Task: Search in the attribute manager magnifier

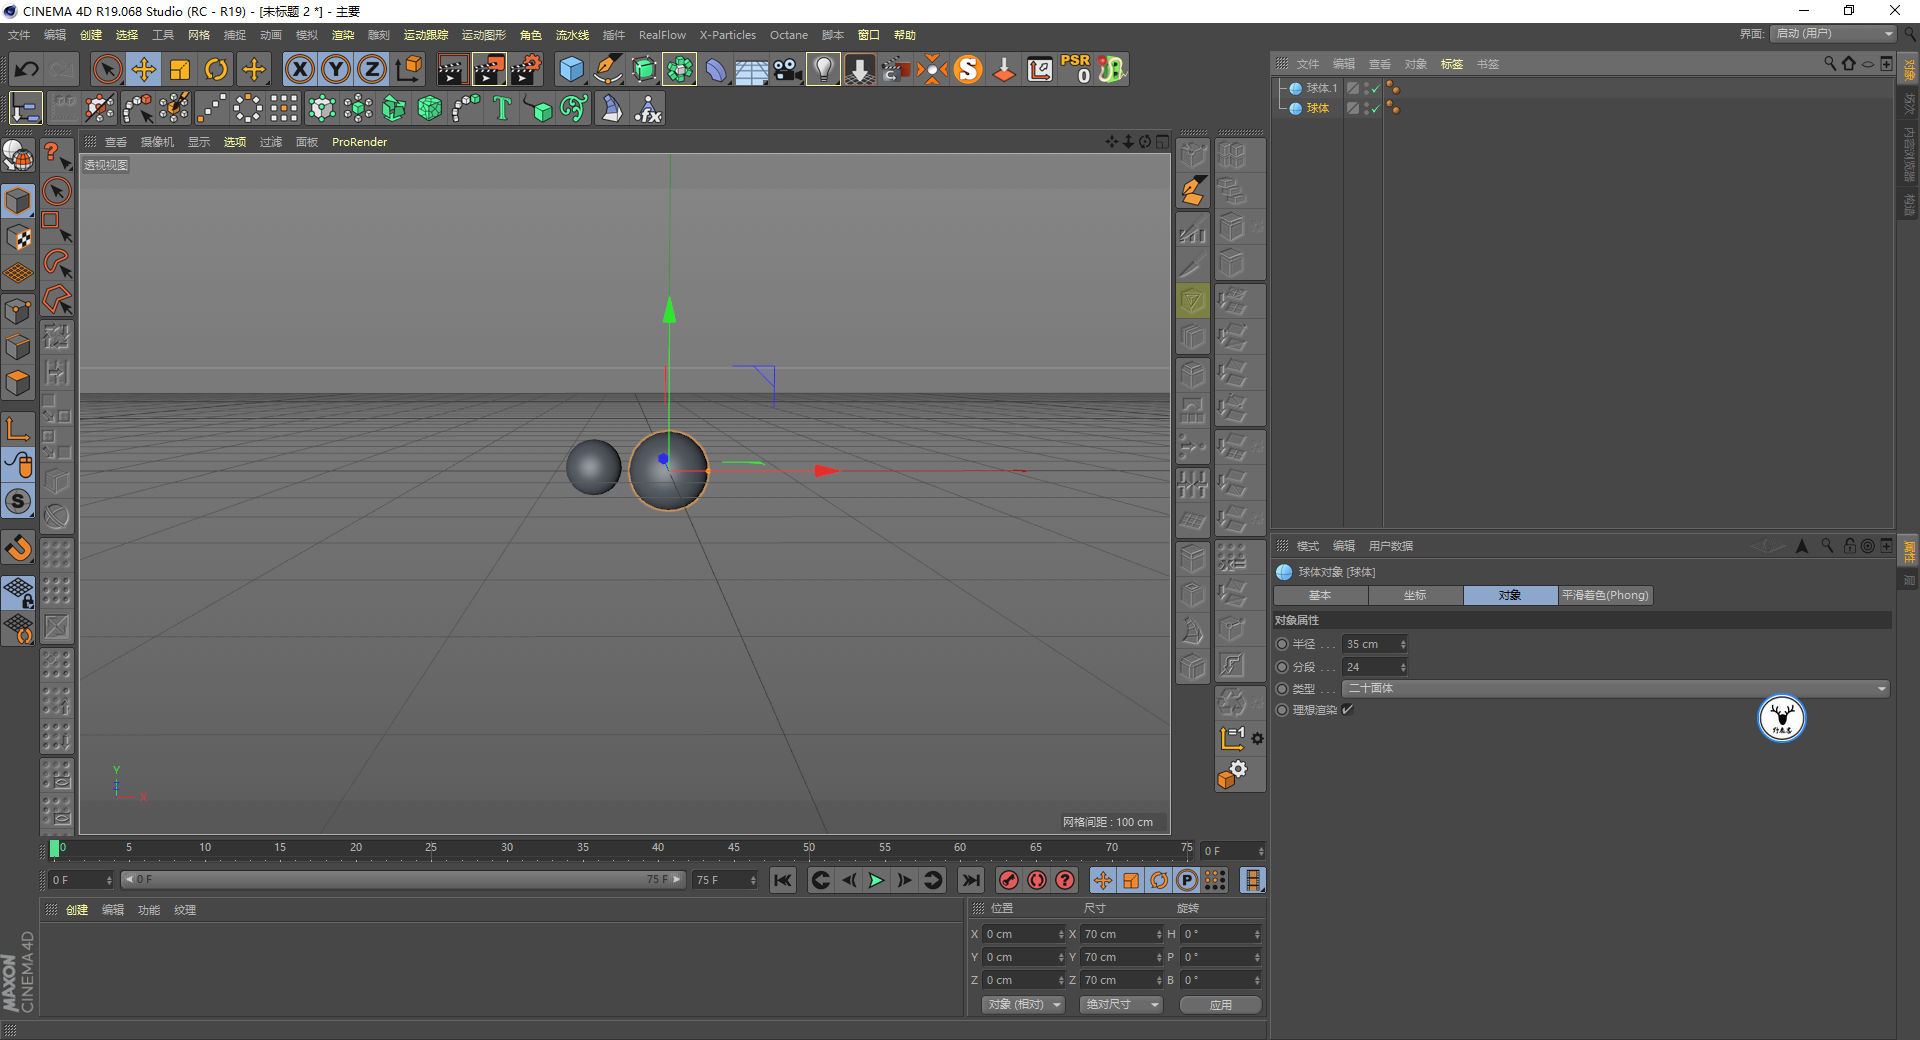Action: [x=1827, y=546]
